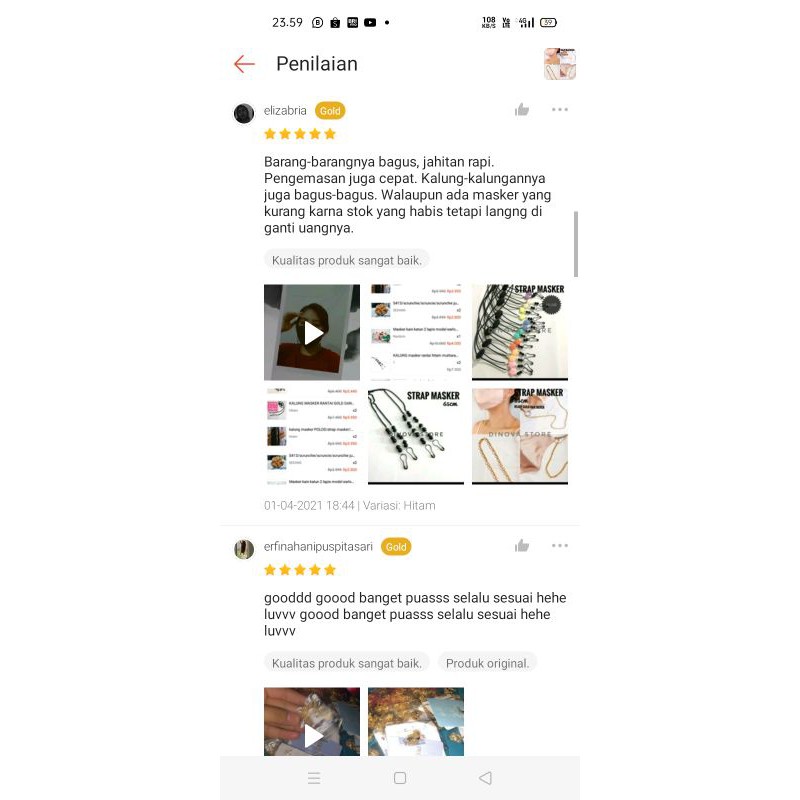Tap erfinahanipuspitasari's profile avatar
This screenshot has height=800, width=800.
point(244,549)
